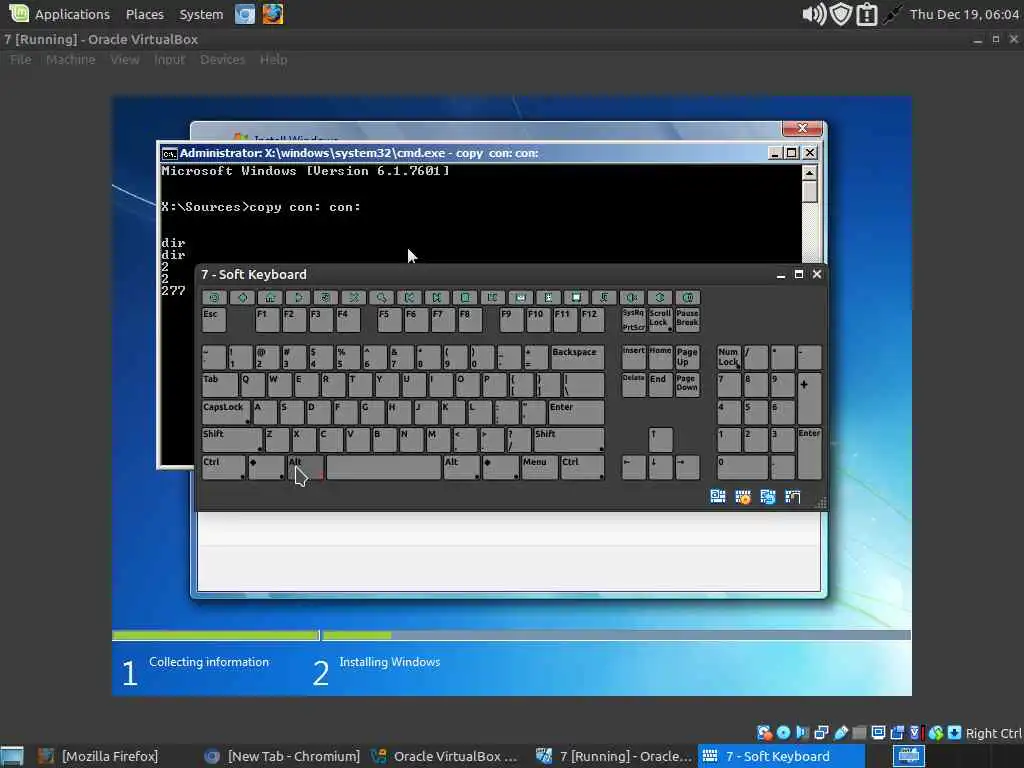1024x768 pixels.
Task: Click the Home multimedia key icon
Action: point(270,298)
